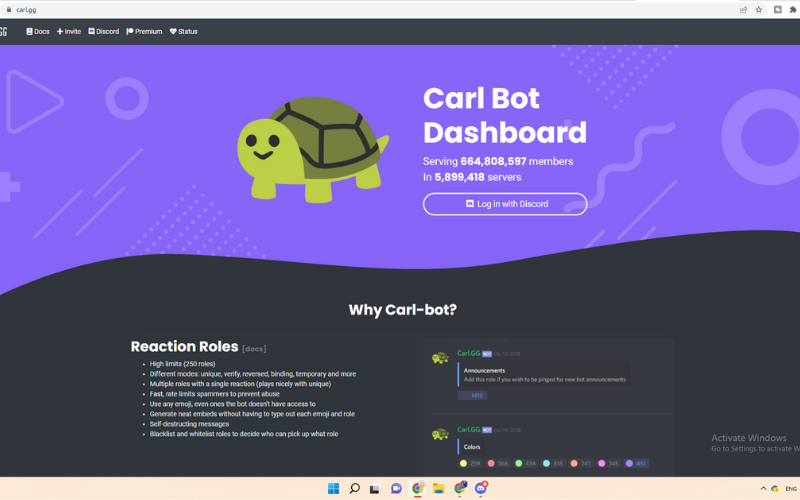This screenshot has height=500, width=800.
Task: Log in with Discord
Action: [x=505, y=204]
